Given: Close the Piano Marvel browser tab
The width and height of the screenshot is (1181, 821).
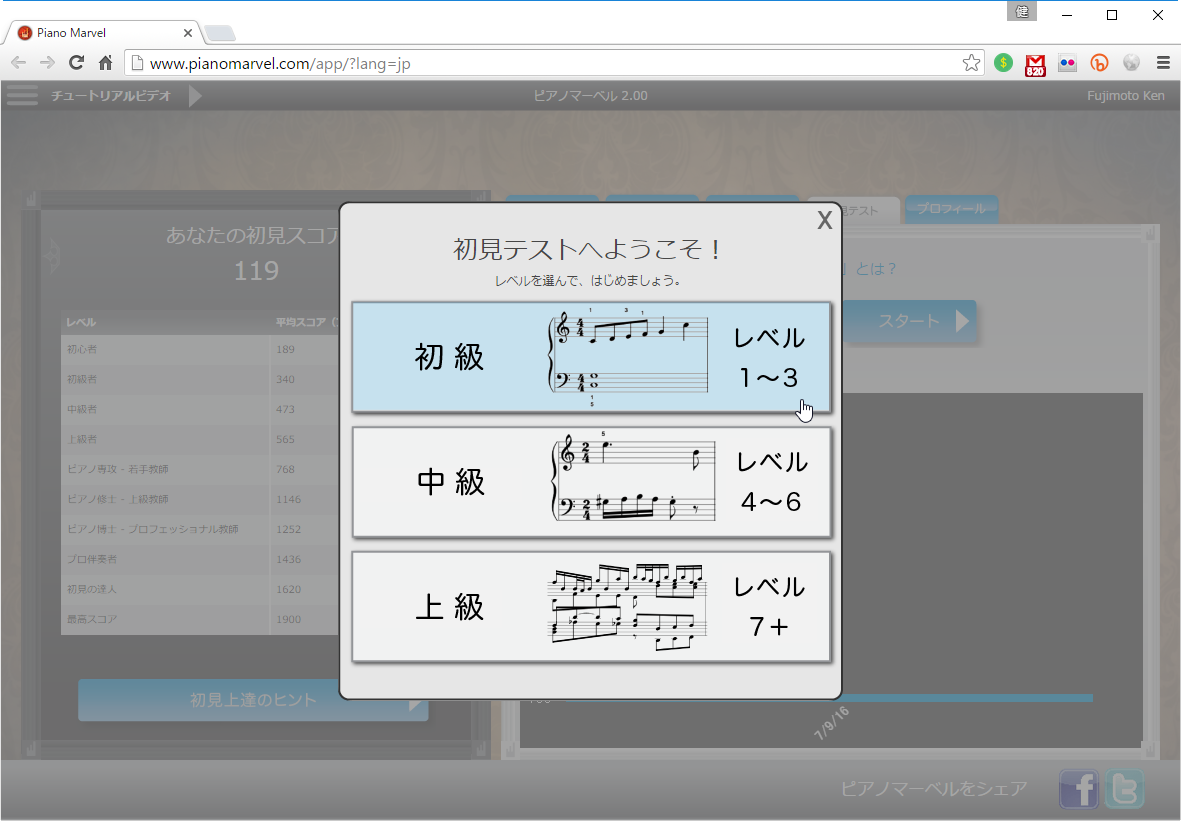Looking at the screenshot, I should 187,33.
